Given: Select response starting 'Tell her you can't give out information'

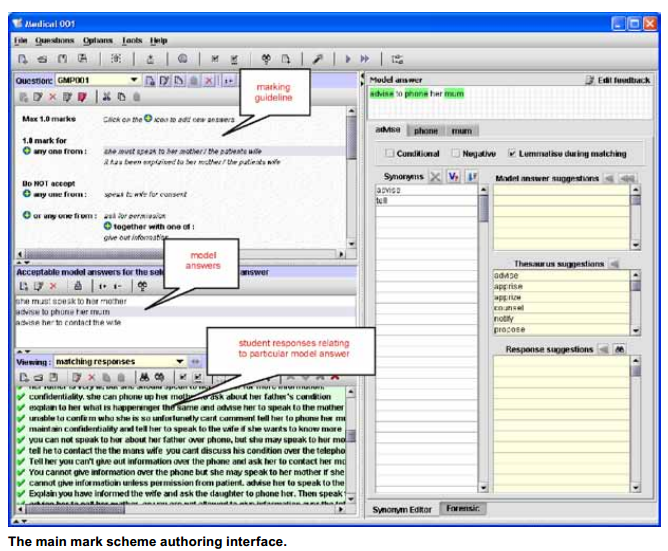Looking at the screenshot, I should (187, 462).
